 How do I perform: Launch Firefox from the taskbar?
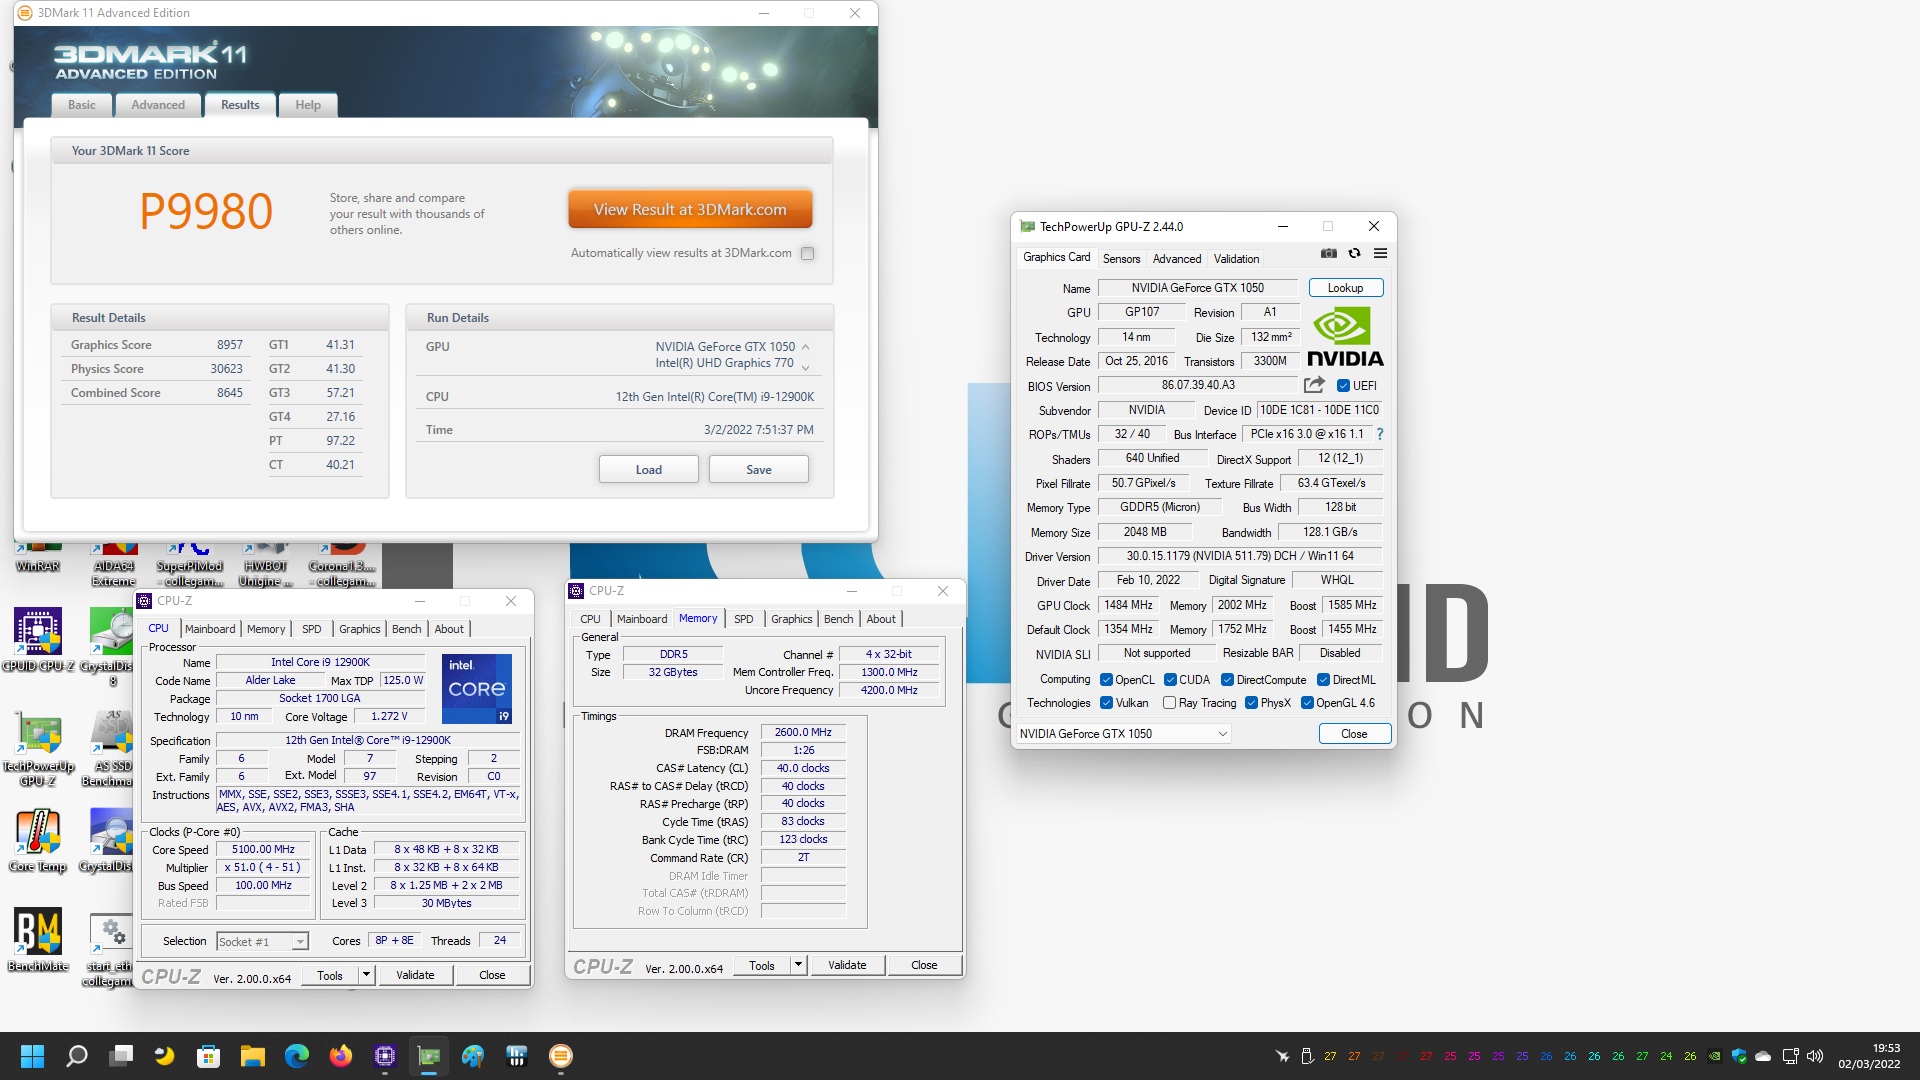[341, 1056]
